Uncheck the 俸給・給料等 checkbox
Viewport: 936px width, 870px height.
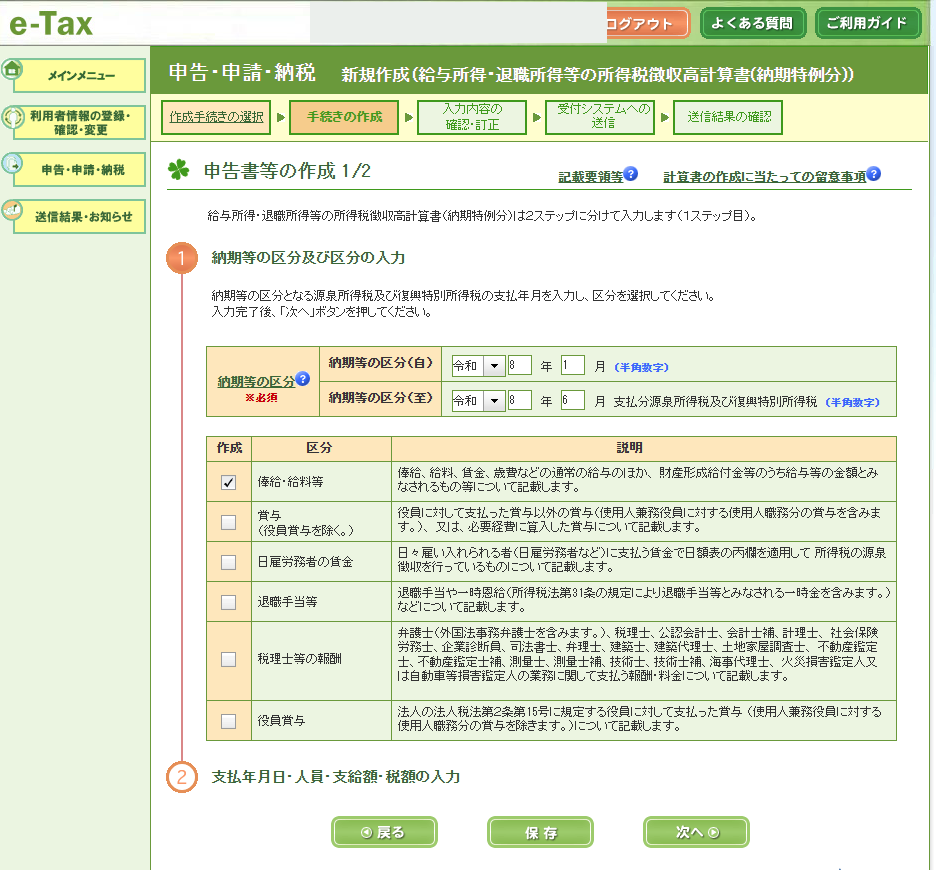point(228,482)
